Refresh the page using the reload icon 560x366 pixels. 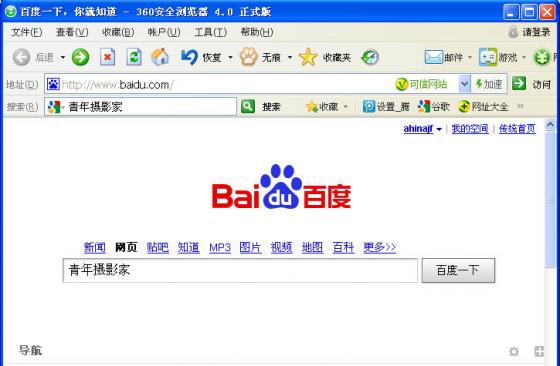point(134,57)
